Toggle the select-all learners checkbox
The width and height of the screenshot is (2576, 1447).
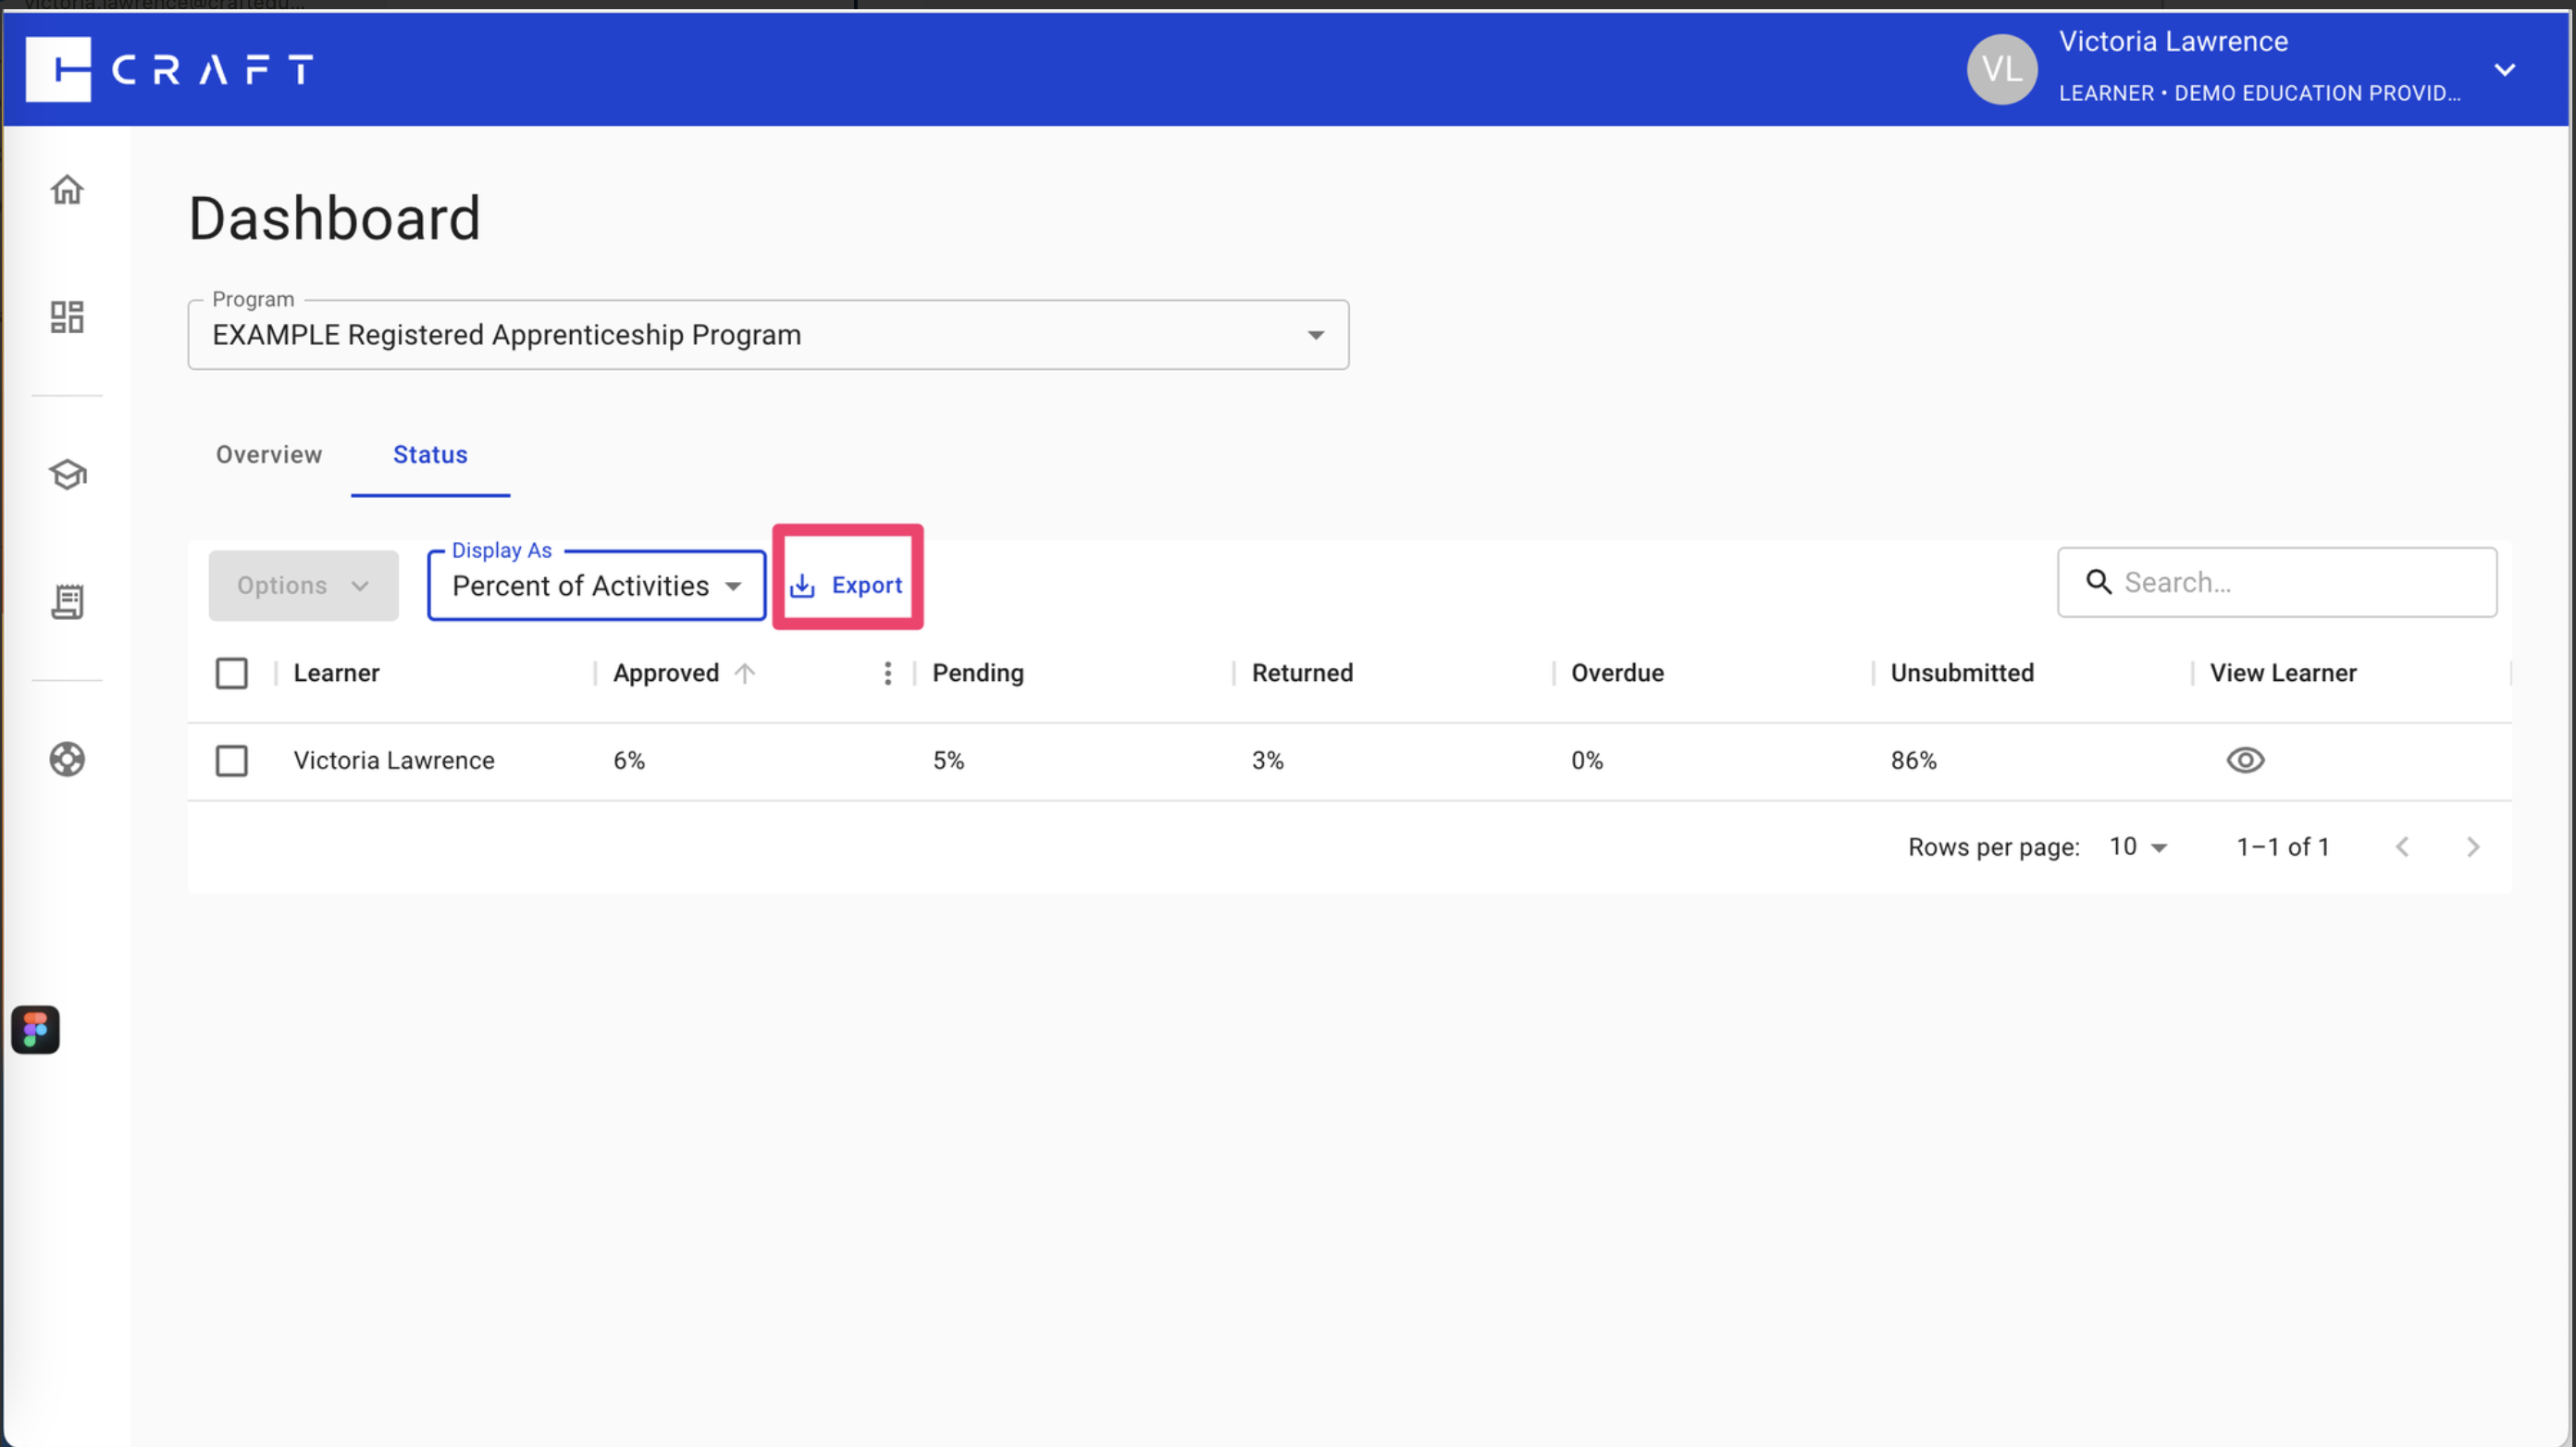pyautogui.click(x=231, y=673)
